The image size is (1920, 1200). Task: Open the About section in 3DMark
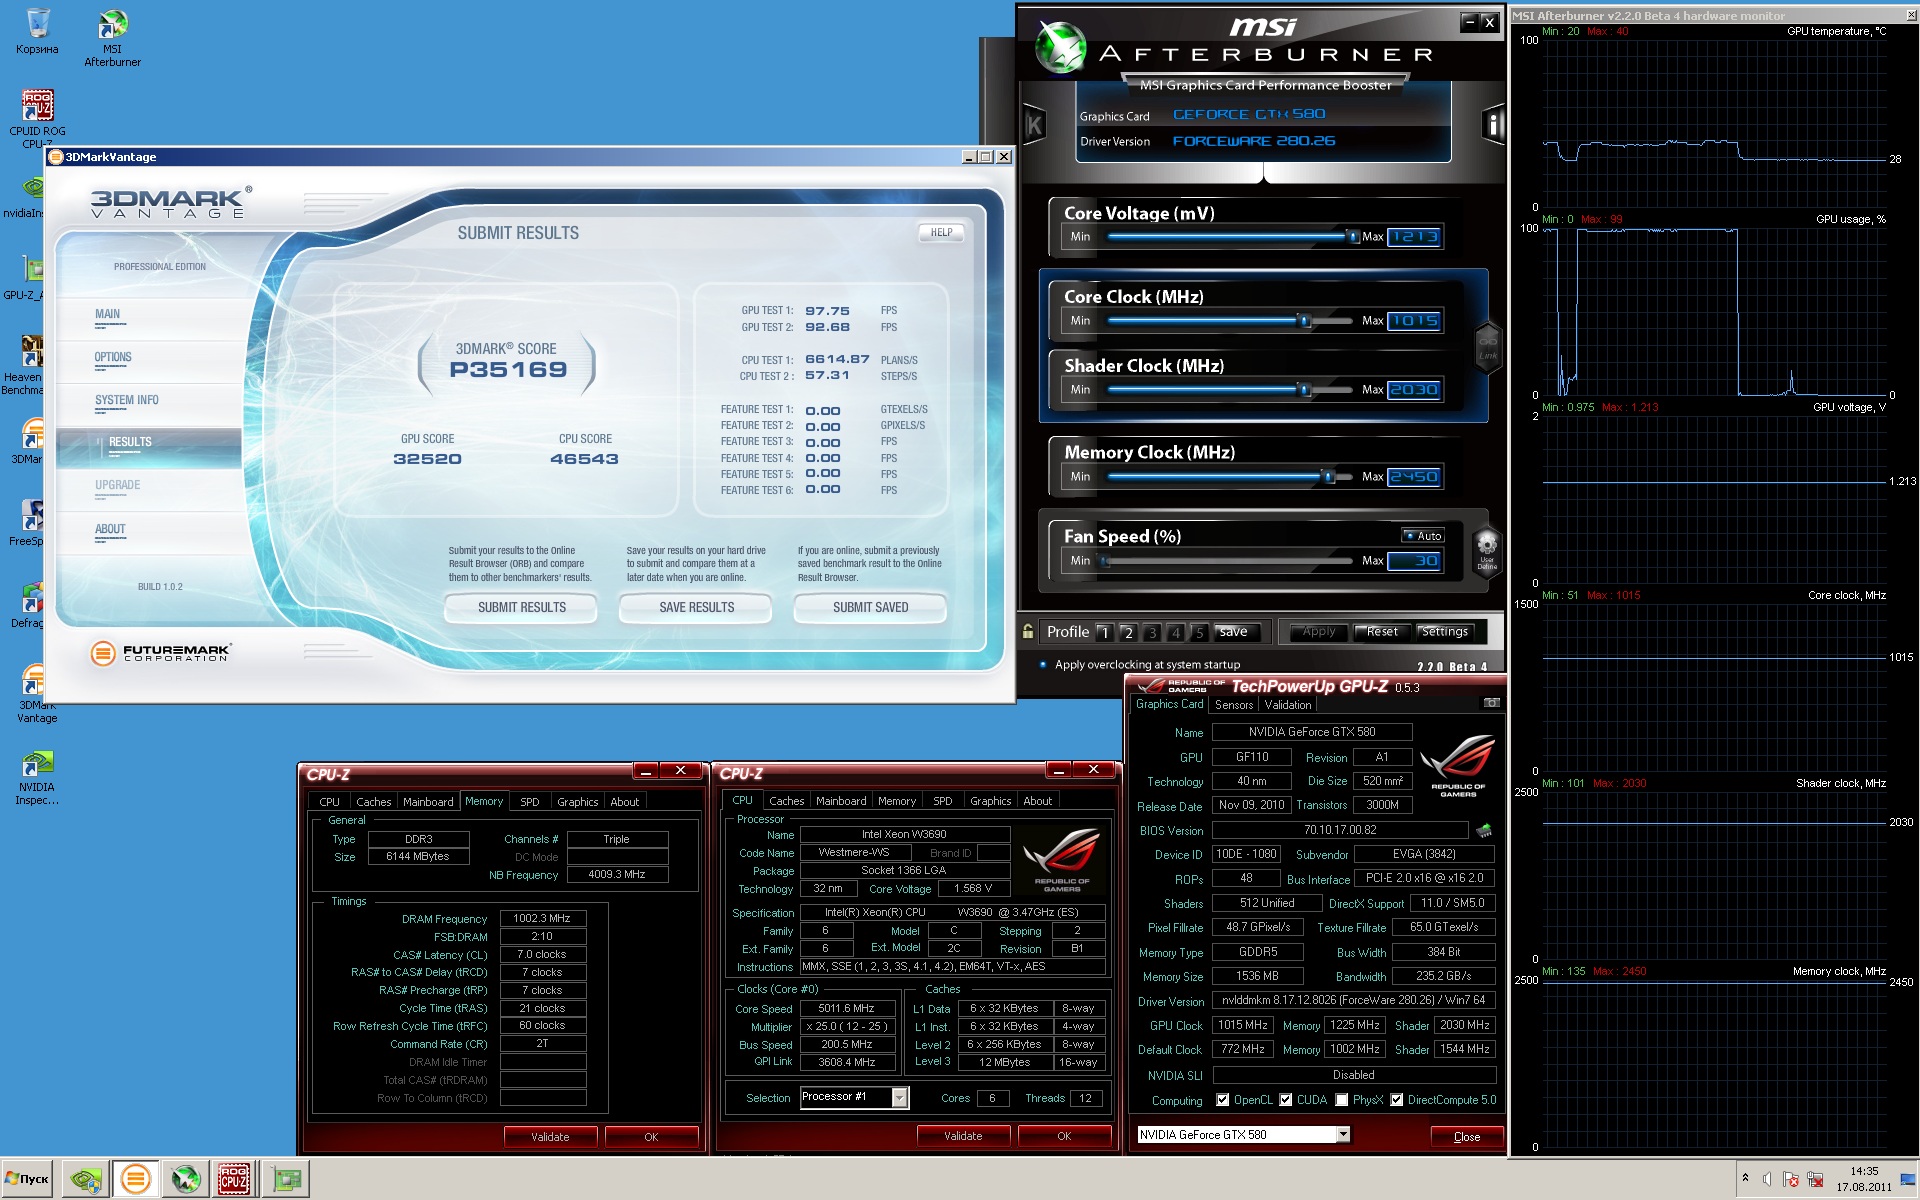[110, 529]
